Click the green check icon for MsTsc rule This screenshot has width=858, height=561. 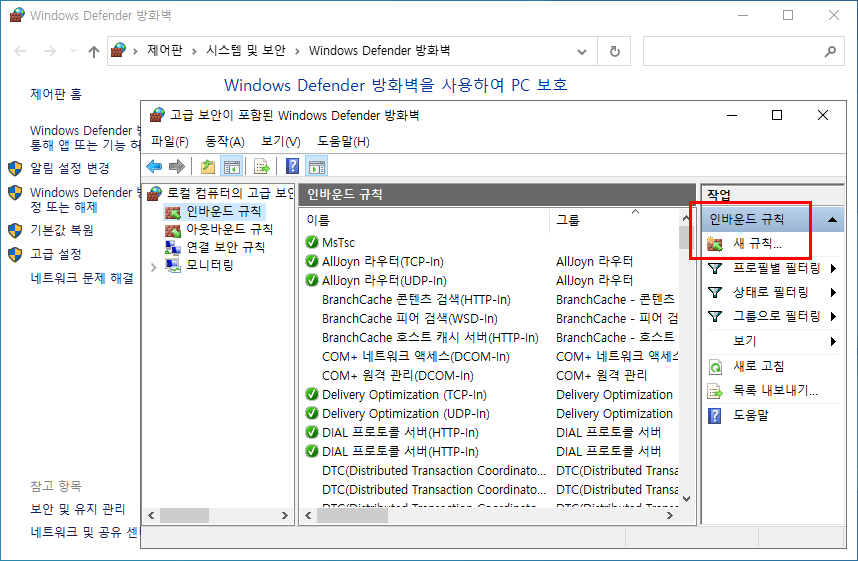tap(312, 242)
